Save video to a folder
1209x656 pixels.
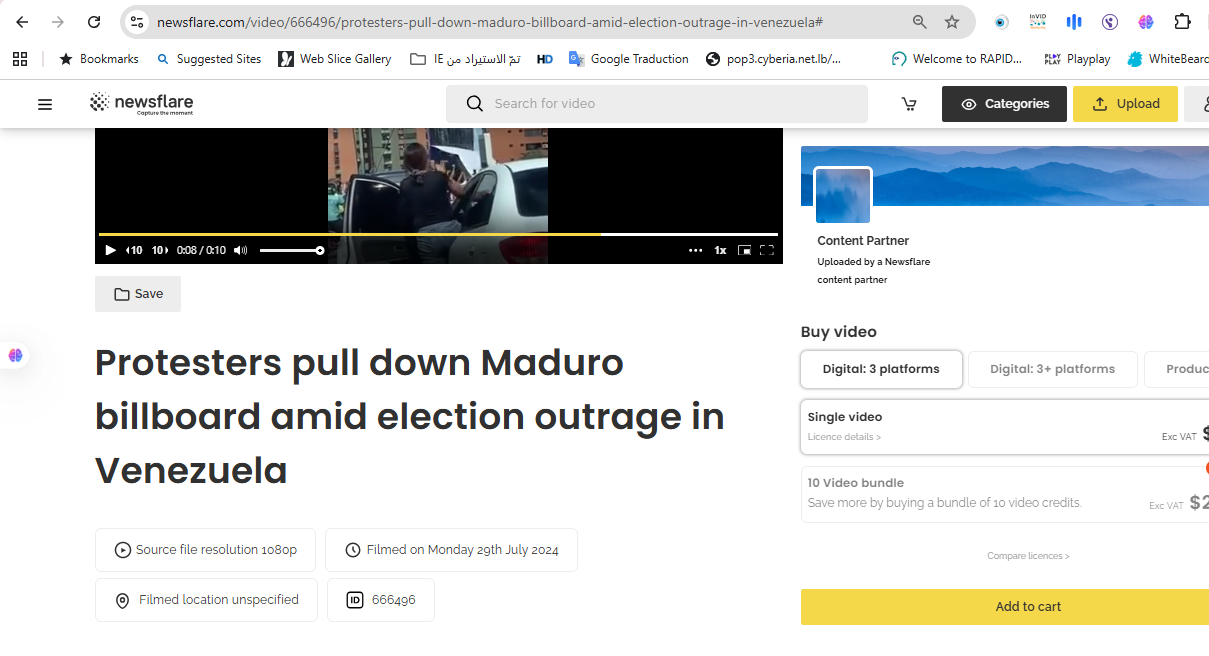coord(138,294)
